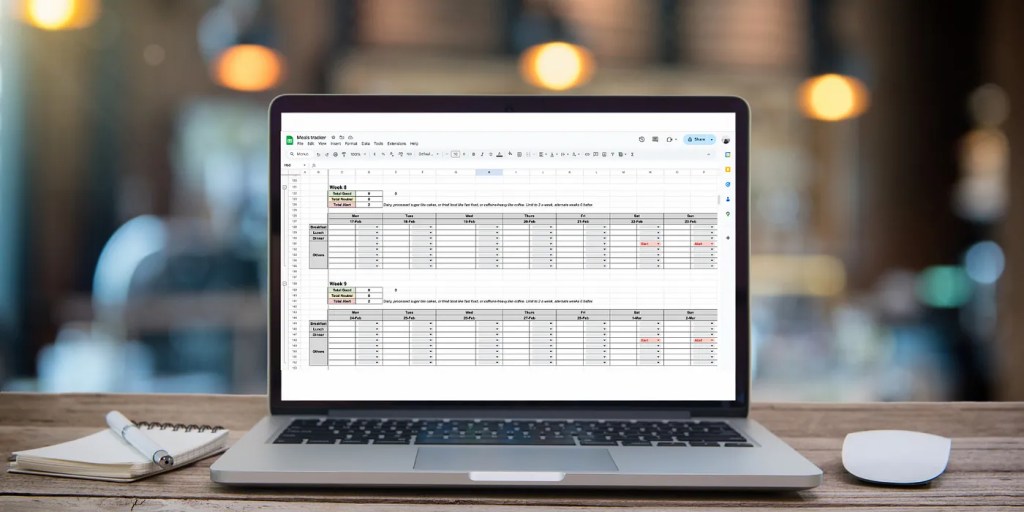
Task: Open the Tasks side panel icon
Action: click(x=728, y=184)
